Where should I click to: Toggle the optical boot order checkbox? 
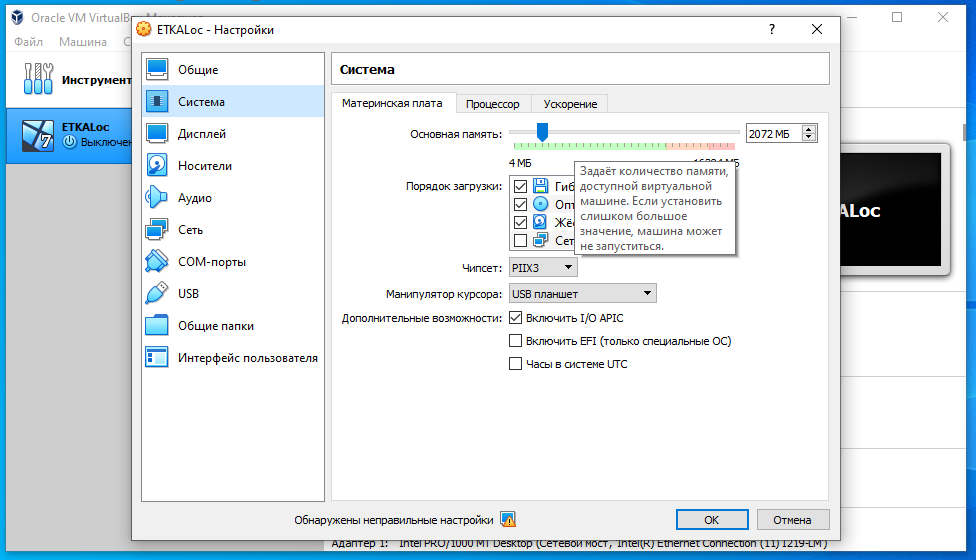(x=520, y=204)
